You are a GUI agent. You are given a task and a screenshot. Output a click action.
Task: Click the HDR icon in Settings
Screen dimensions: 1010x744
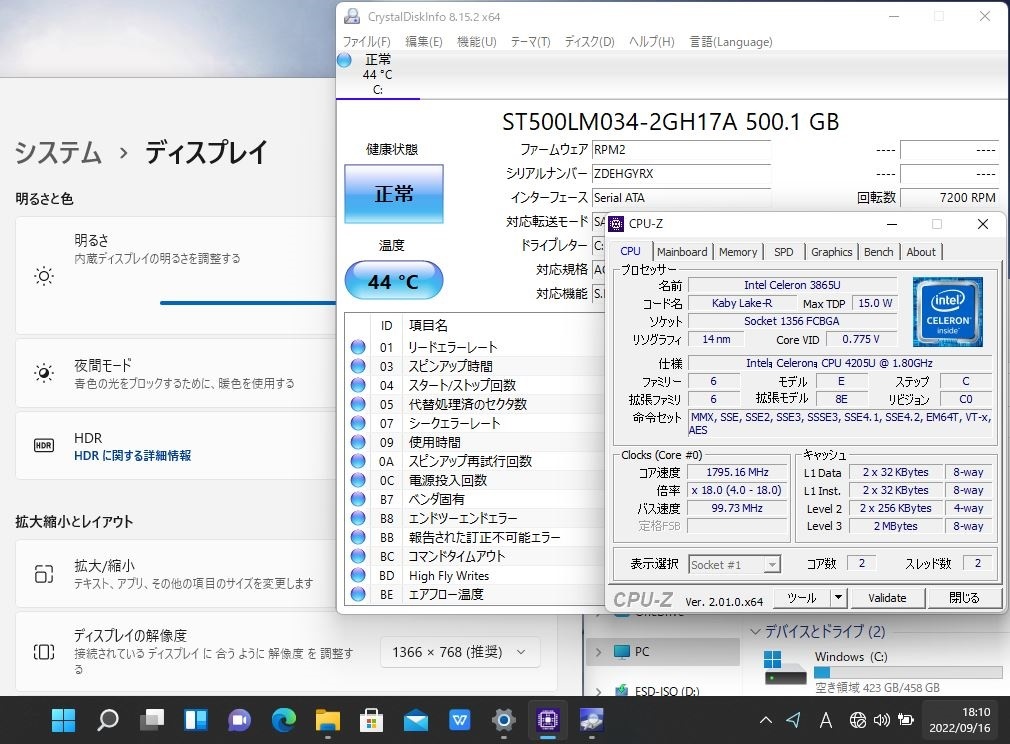point(44,445)
